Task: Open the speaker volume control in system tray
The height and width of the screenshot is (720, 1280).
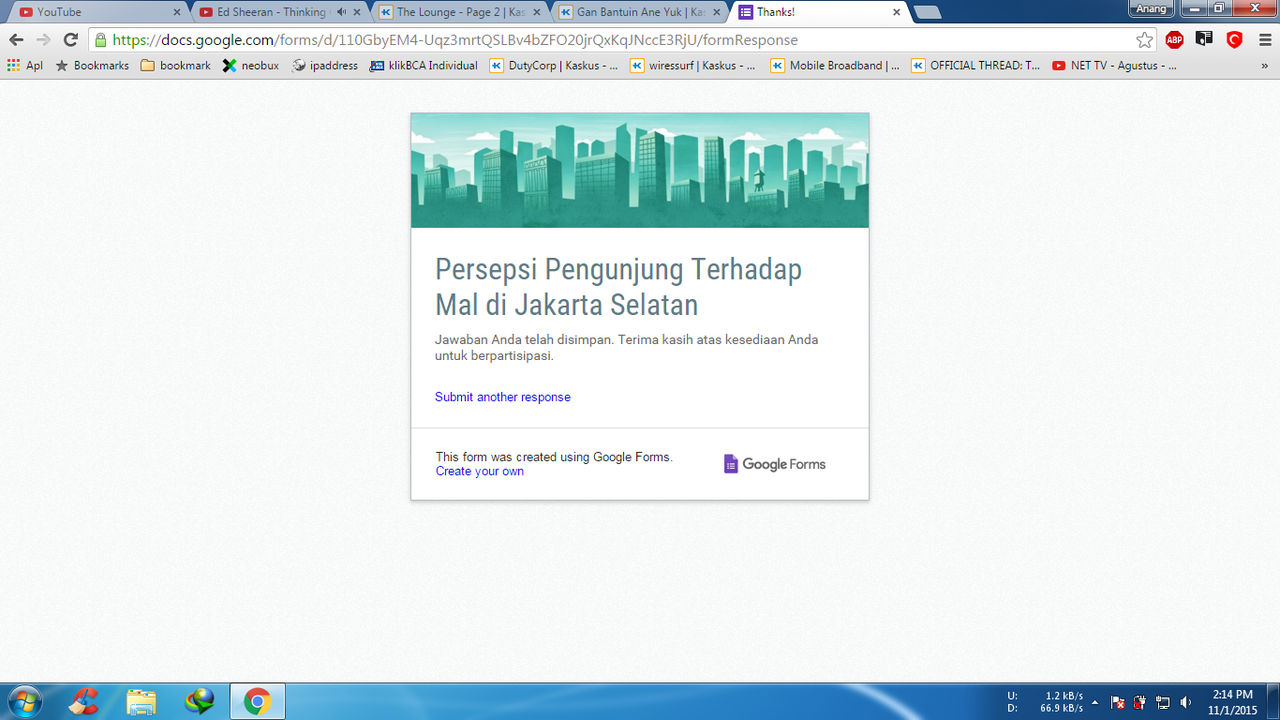Action: pos(1186,701)
